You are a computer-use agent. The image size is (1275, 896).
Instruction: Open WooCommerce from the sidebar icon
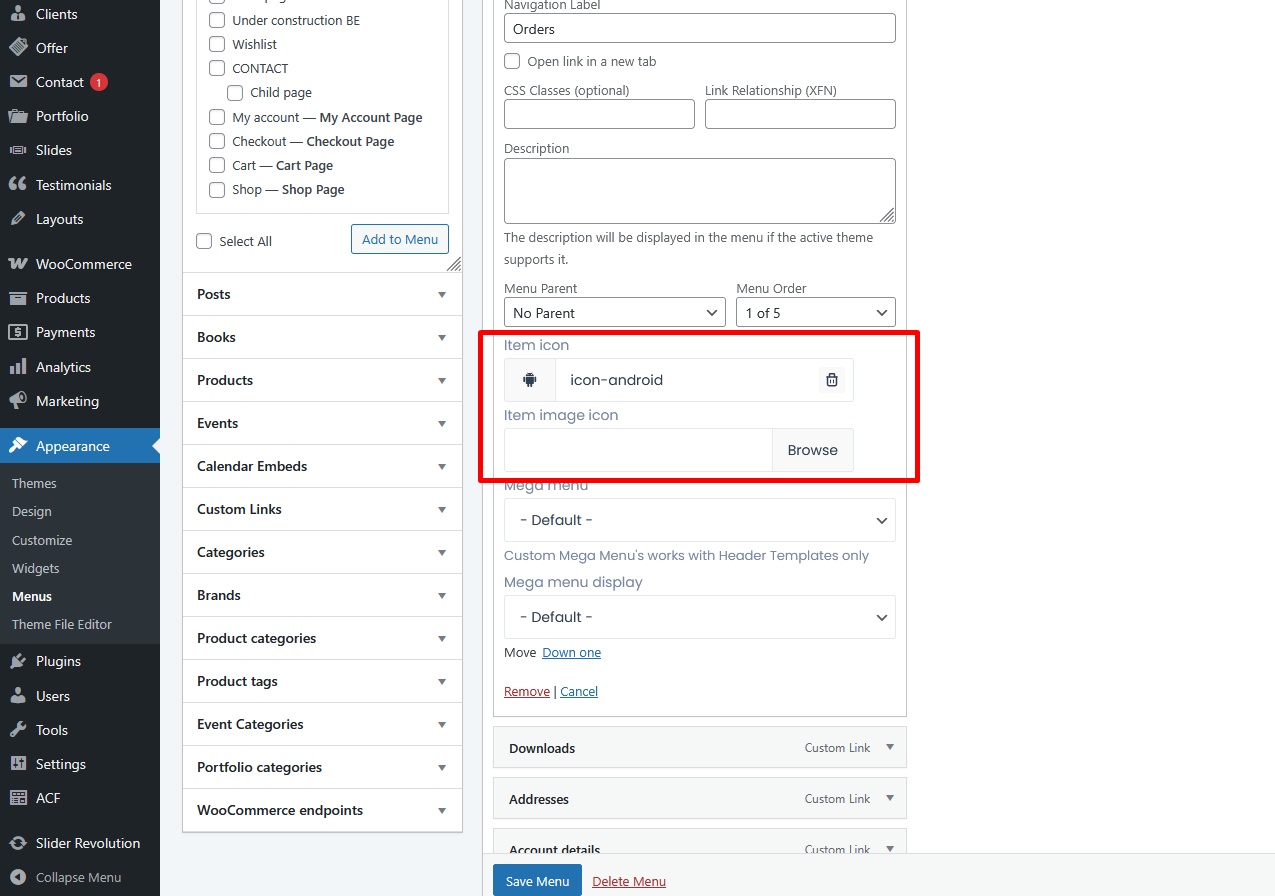pyautogui.click(x=18, y=264)
